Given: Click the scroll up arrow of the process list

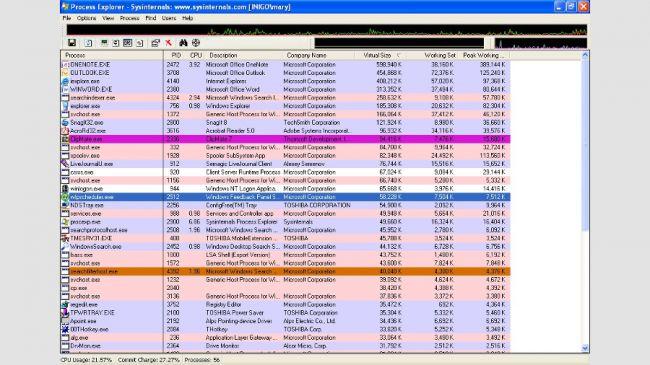Looking at the screenshot, I should point(585,55).
